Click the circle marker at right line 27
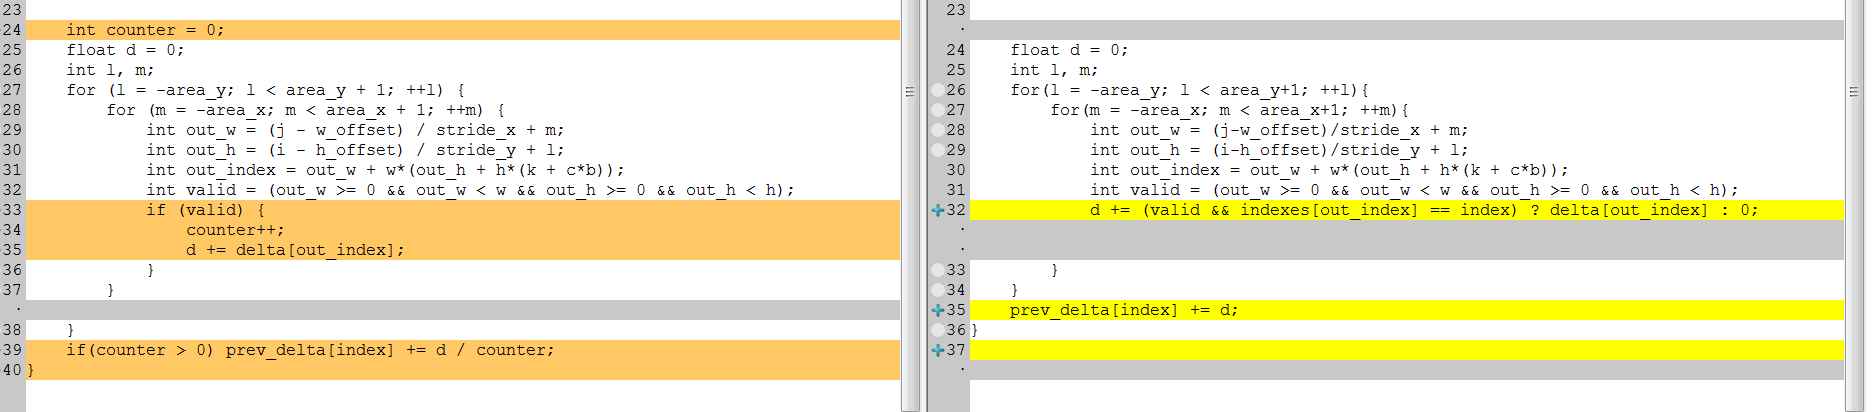The image size is (1873, 412). [938, 110]
